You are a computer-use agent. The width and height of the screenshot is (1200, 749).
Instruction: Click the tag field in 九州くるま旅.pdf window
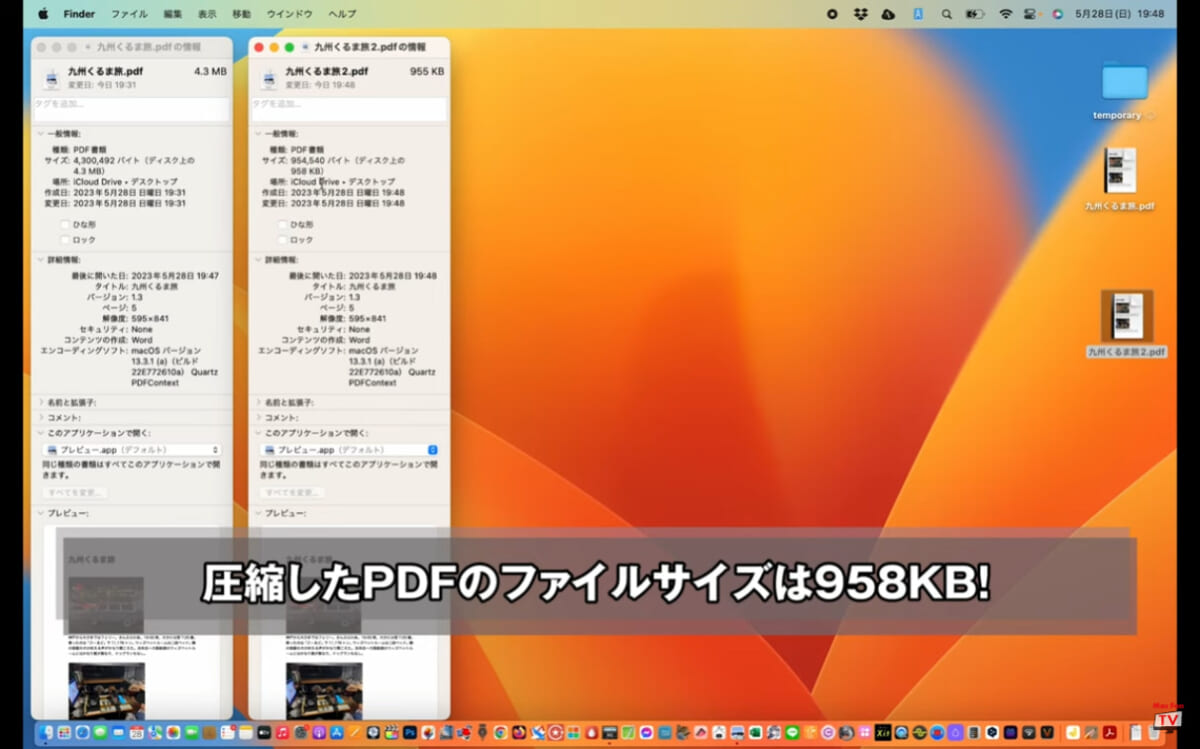click(x=132, y=109)
